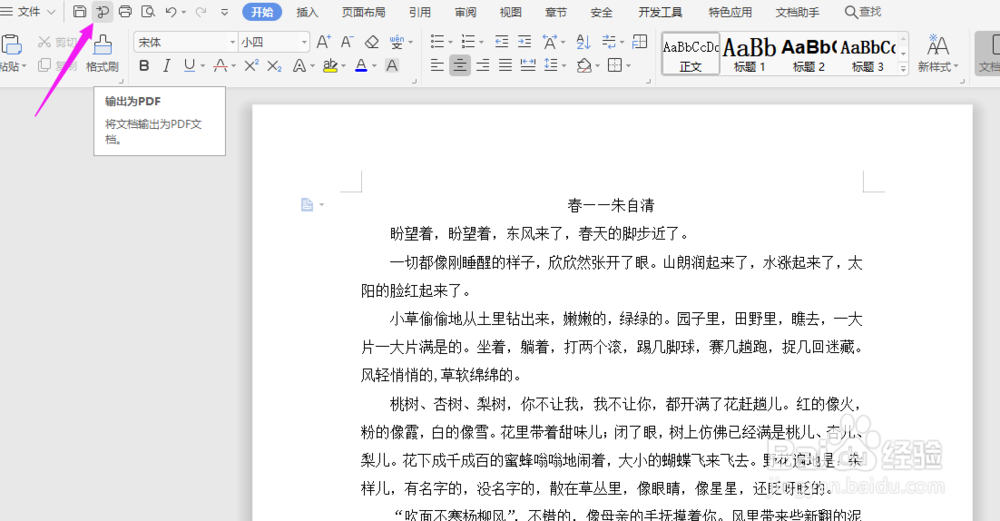Click the numbered list icon
This screenshot has height=521, width=1000.
[x=468, y=42]
